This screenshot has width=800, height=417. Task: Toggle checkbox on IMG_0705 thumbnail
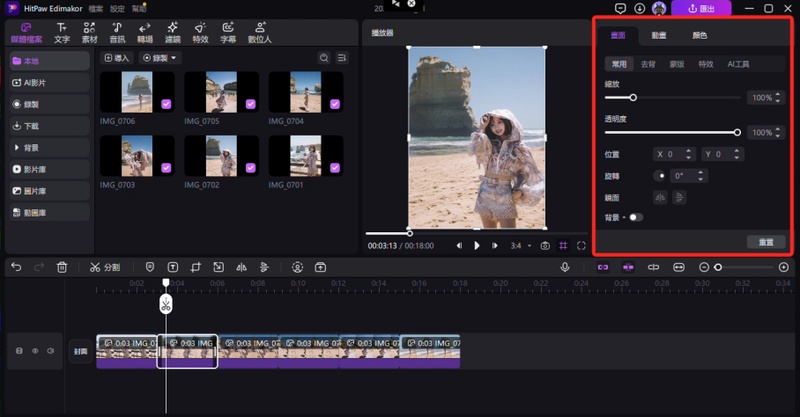tap(251, 104)
